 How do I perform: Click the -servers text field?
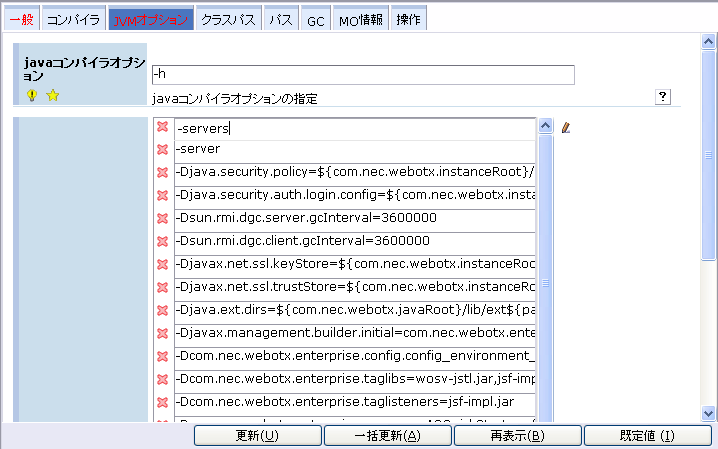[x=354, y=128]
